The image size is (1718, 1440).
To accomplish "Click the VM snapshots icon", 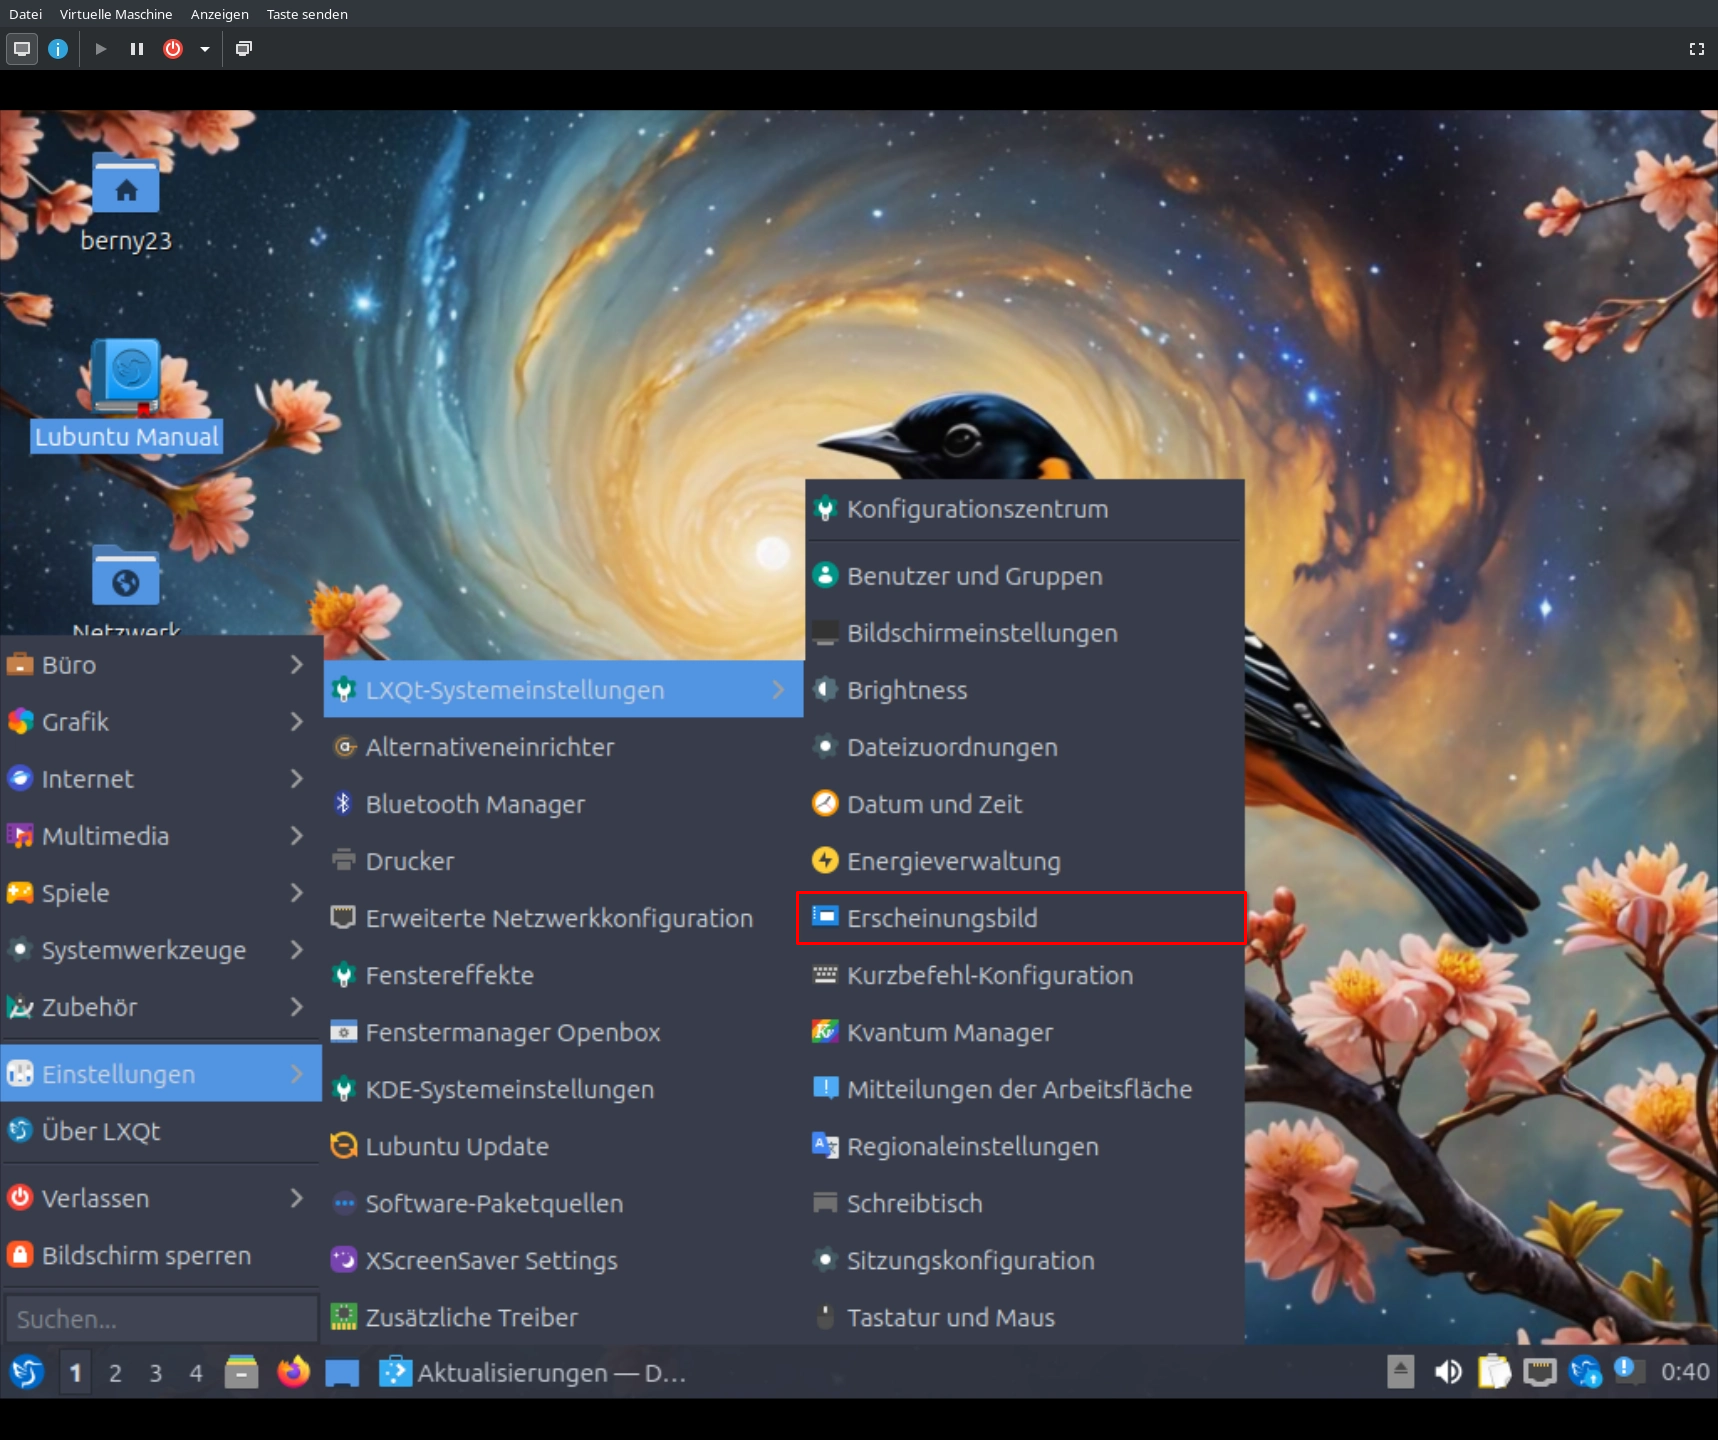I will [x=243, y=49].
